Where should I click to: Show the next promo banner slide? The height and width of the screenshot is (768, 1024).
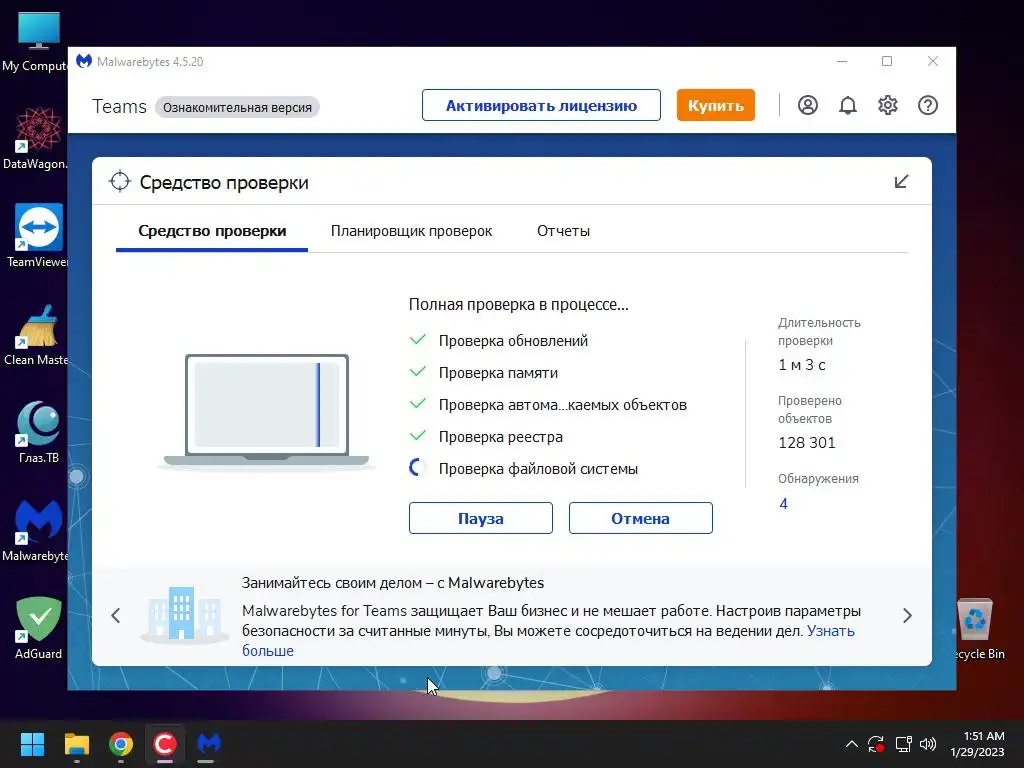tap(907, 616)
